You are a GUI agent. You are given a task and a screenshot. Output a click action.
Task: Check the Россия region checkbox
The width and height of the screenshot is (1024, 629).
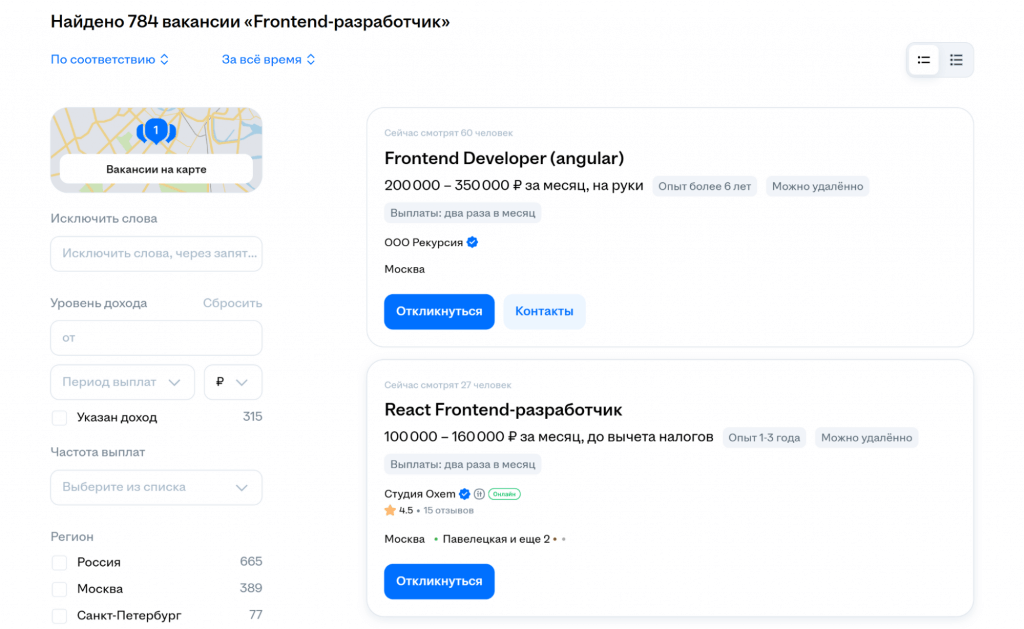click(59, 562)
